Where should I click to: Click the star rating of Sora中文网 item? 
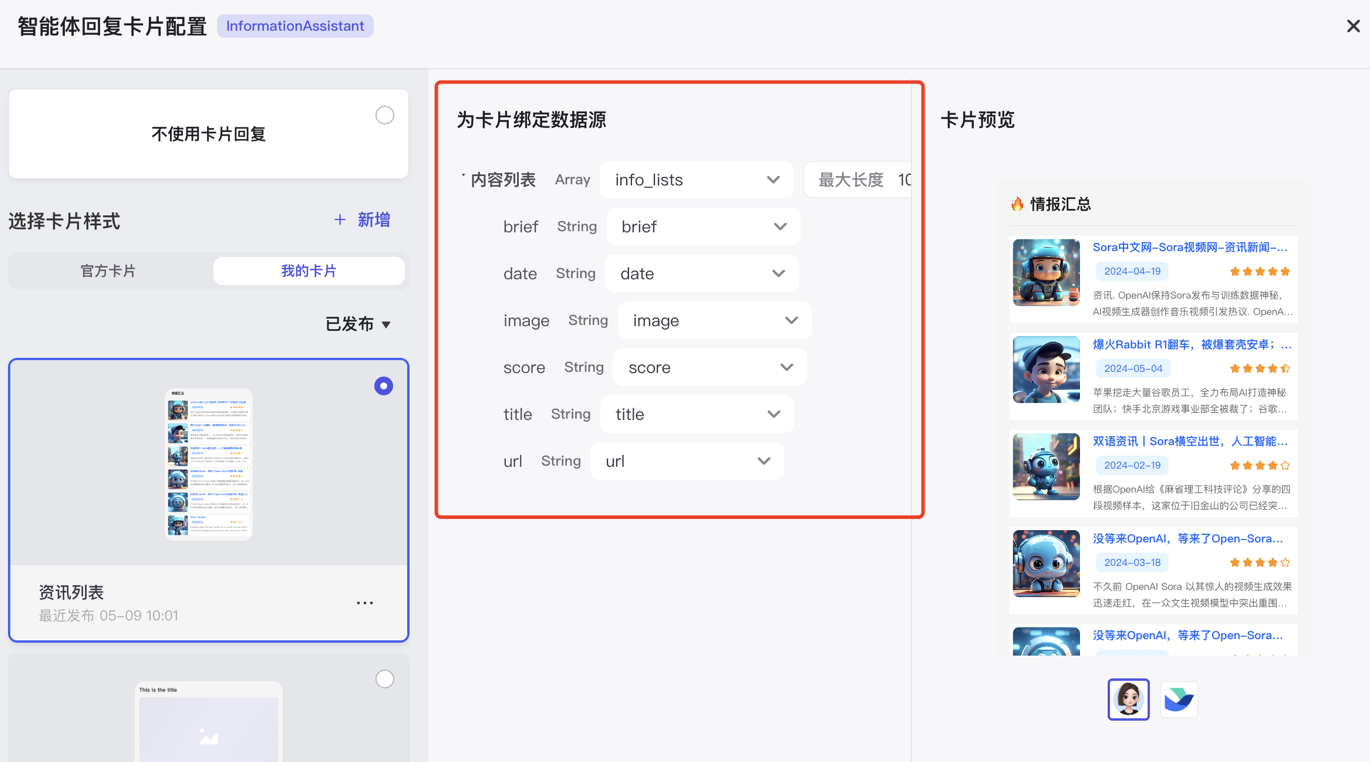(x=1260, y=272)
